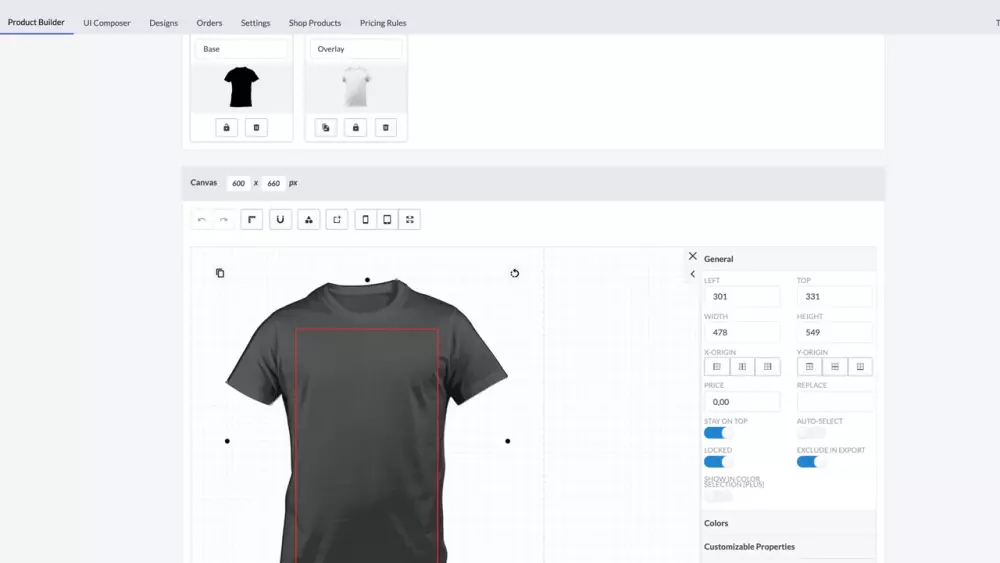This screenshot has width=1000, height=563.
Task: Switch to the Pricing Rules tab
Action: click(x=383, y=23)
